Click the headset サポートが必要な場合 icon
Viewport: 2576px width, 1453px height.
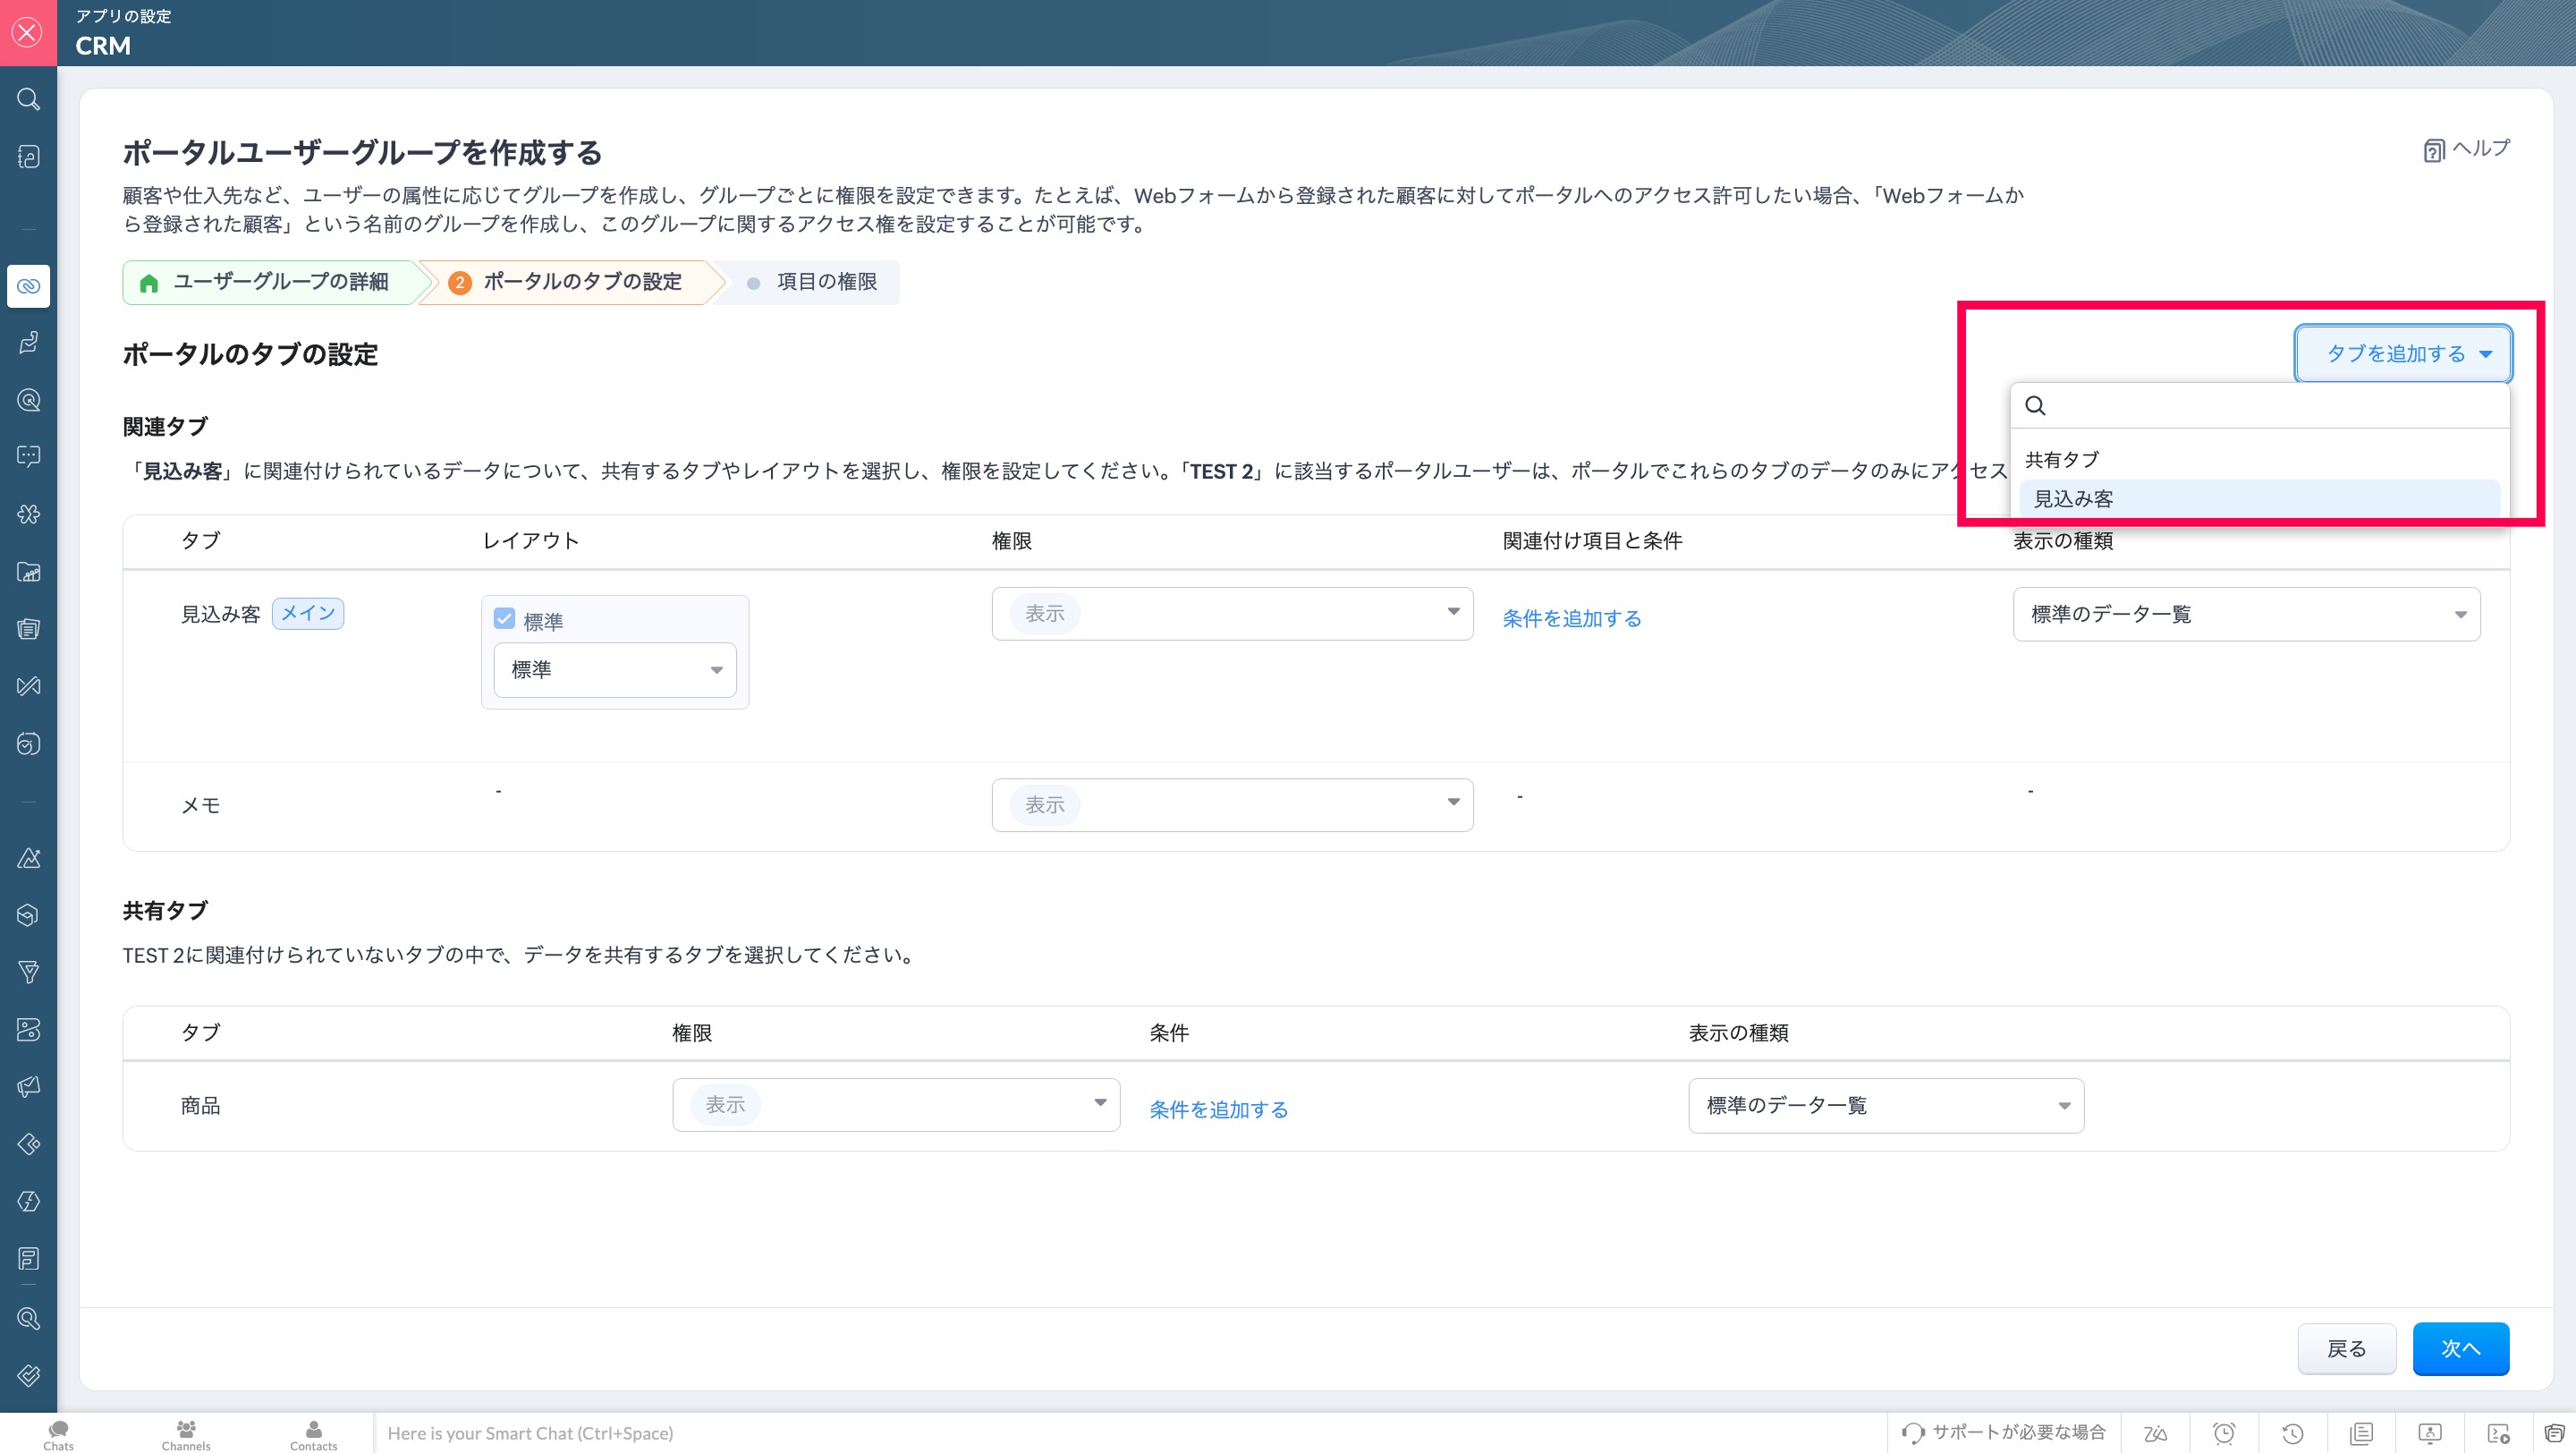pos(1913,1433)
